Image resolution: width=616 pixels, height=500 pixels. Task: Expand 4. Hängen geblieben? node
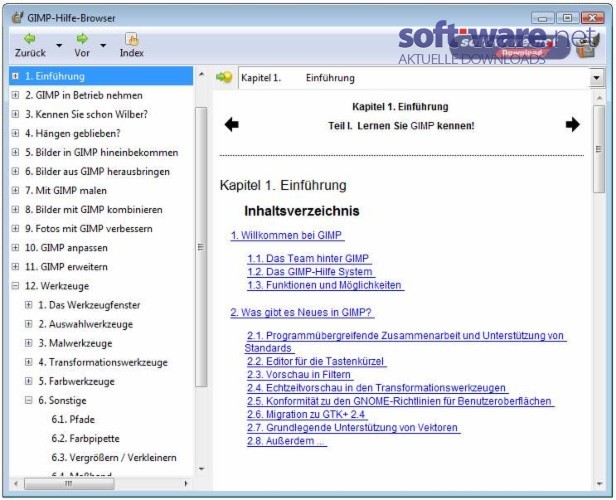pyautogui.click(x=15, y=133)
